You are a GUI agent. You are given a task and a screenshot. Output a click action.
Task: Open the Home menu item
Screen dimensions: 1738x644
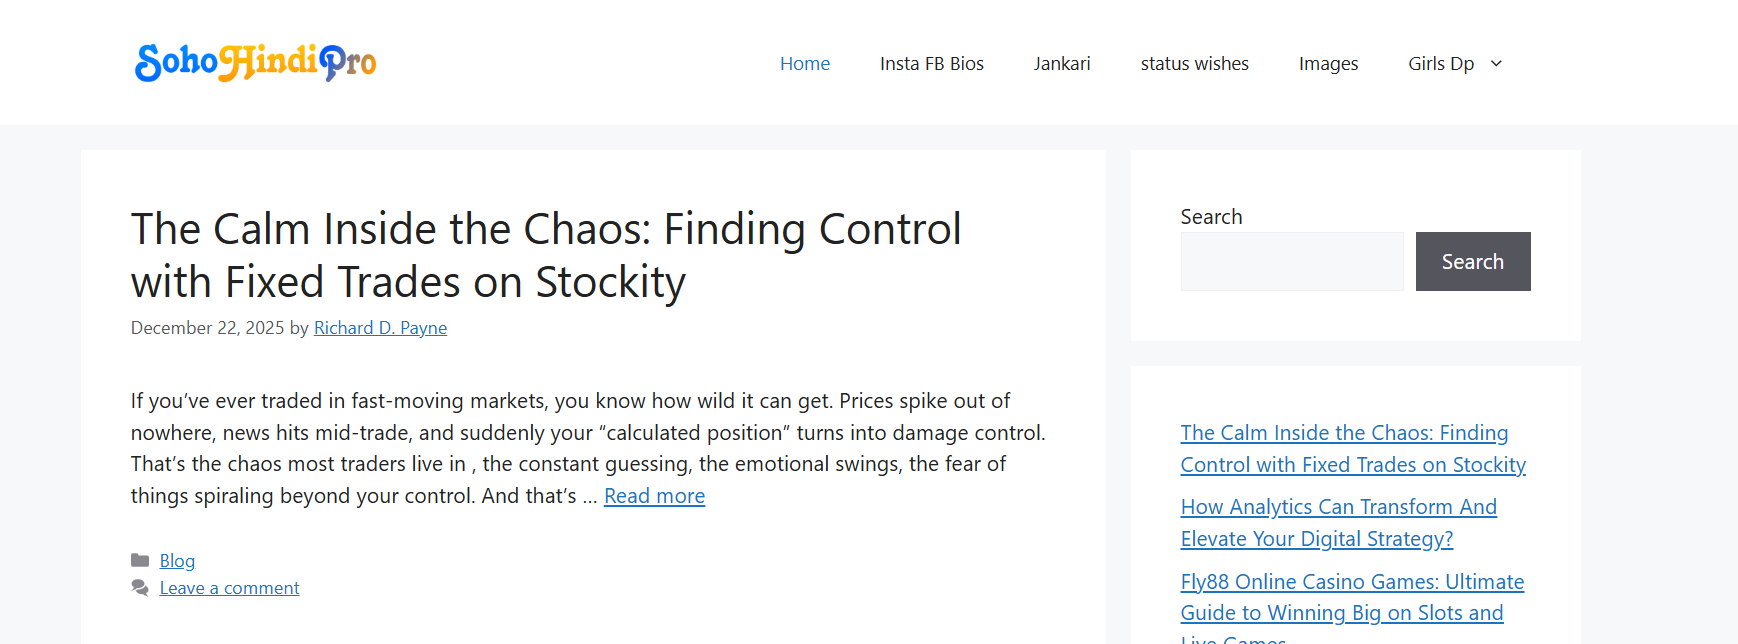click(804, 63)
